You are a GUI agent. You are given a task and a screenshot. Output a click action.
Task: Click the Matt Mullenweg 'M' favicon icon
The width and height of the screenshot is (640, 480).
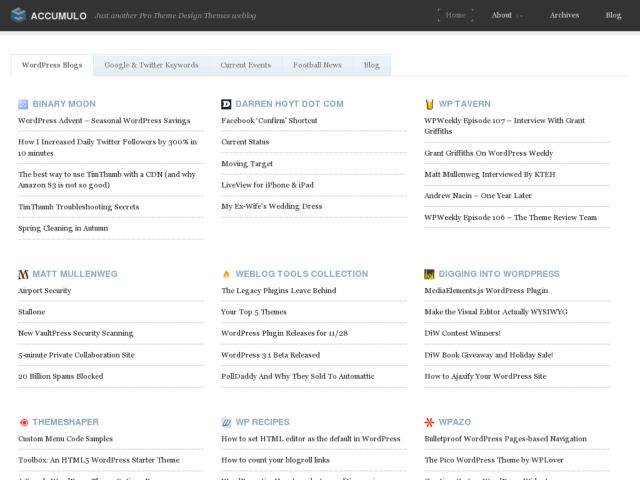23,274
